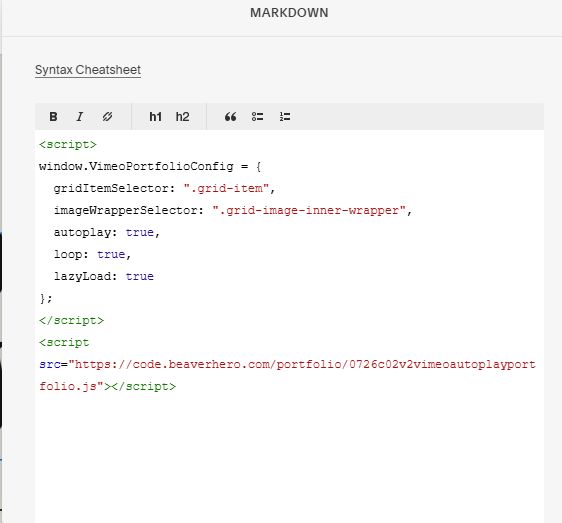This screenshot has height=523, width=562.
Task: Click the gridItemSelector ".grid-item" line
Action: [x=164, y=189]
